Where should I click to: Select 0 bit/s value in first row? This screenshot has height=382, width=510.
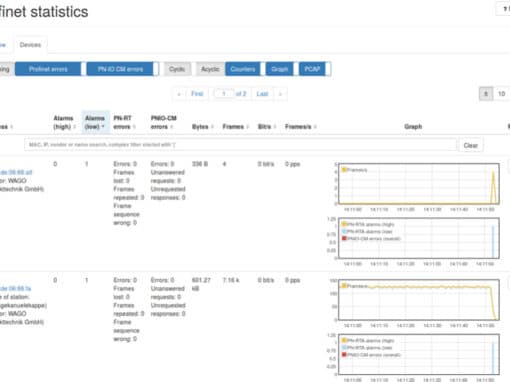click(266, 164)
